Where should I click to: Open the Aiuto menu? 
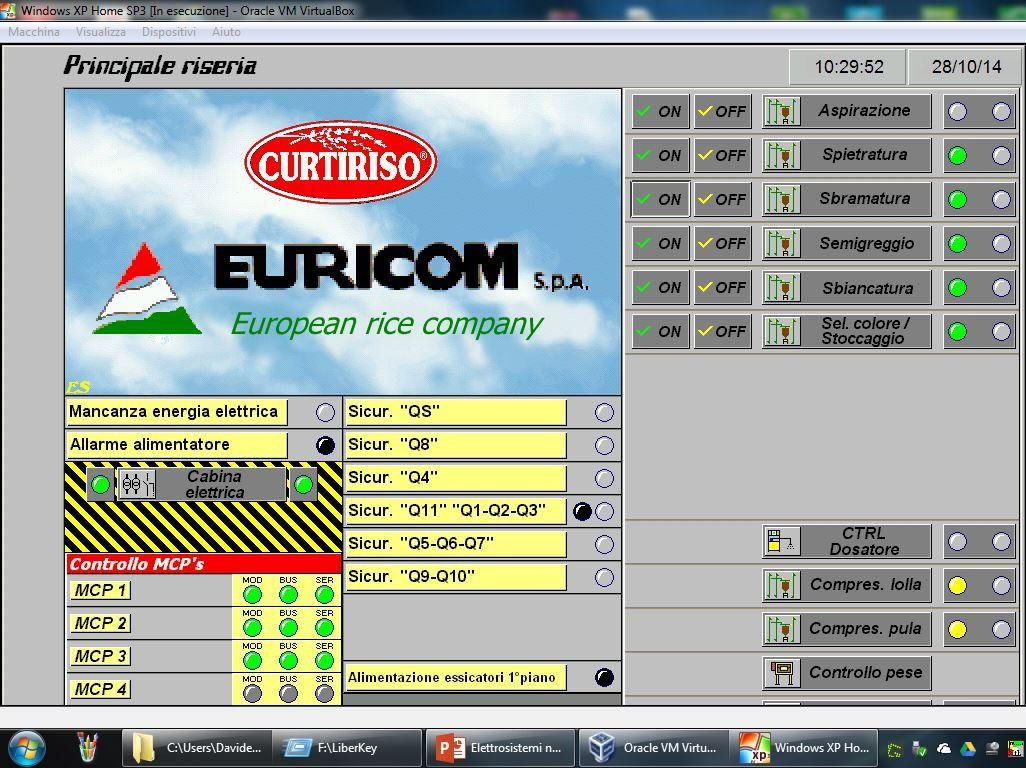226,31
